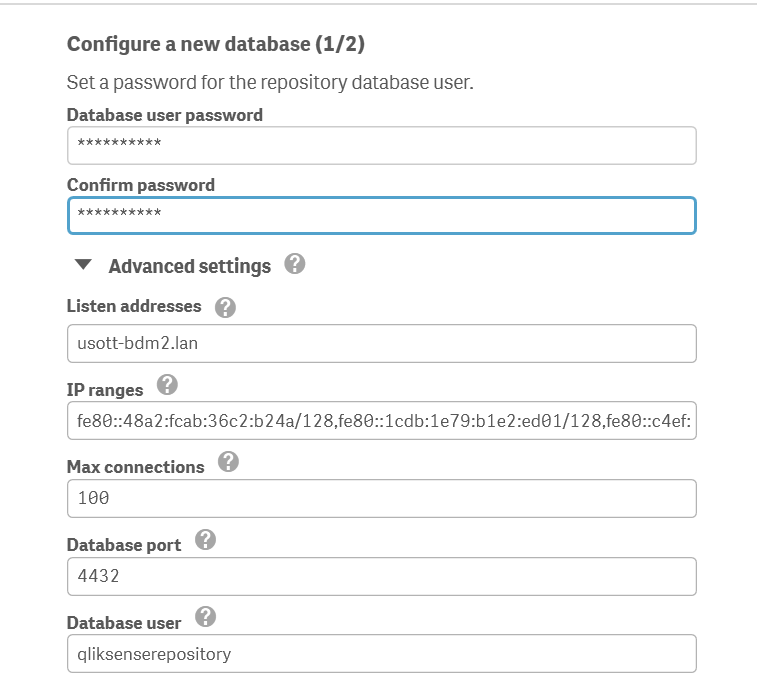757x685 pixels.
Task: Click the "Database user password" label text
Action: click(164, 115)
